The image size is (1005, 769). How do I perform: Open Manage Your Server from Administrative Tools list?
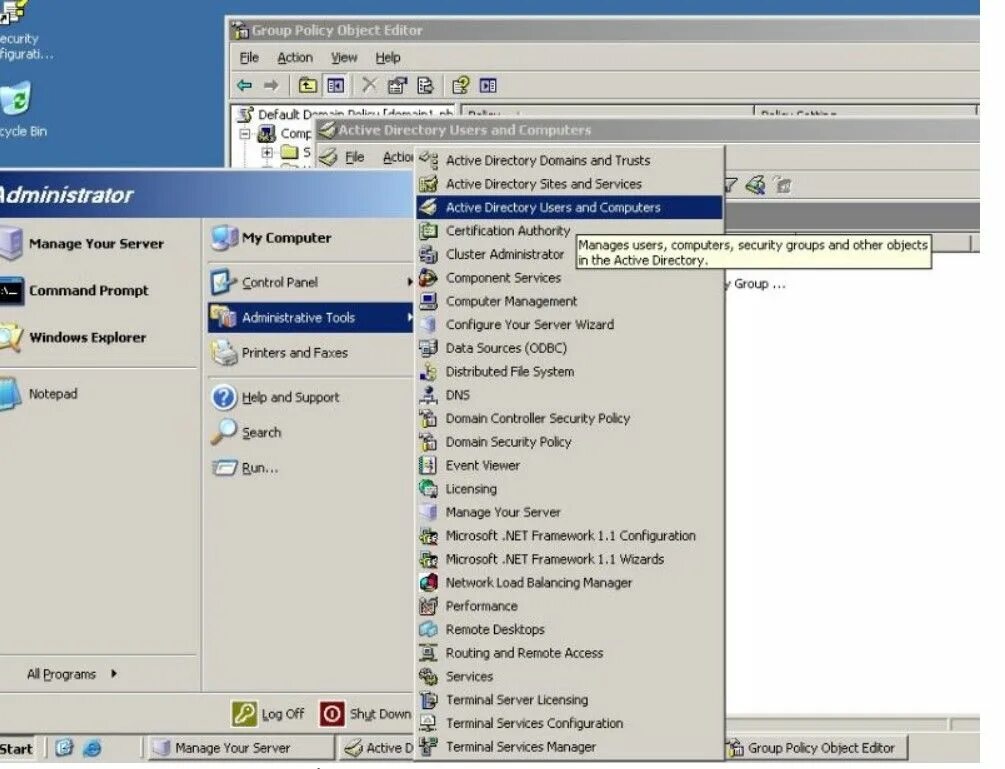[569, 512]
